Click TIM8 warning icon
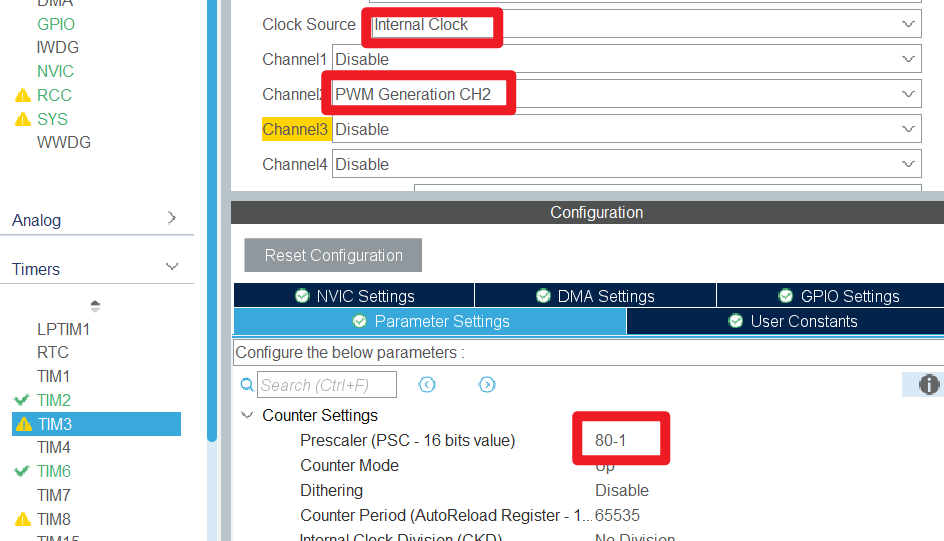 pyautogui.click(x=23, y=519)
